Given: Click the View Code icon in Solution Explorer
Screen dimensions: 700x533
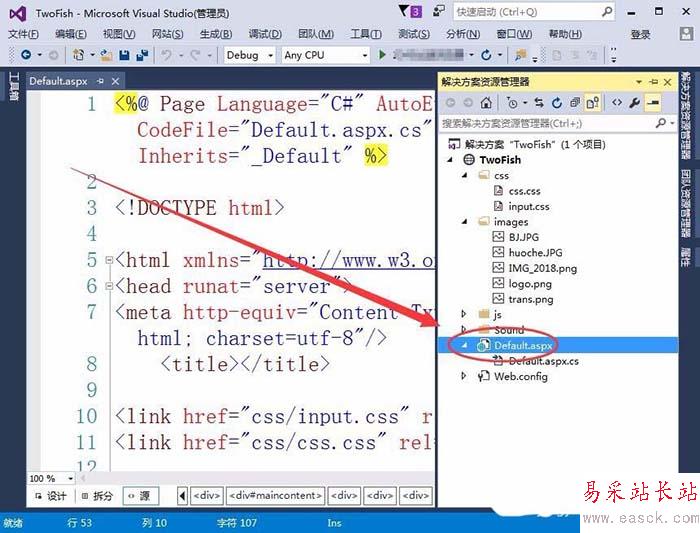Looking at the screenshot, I should (617, 103).
